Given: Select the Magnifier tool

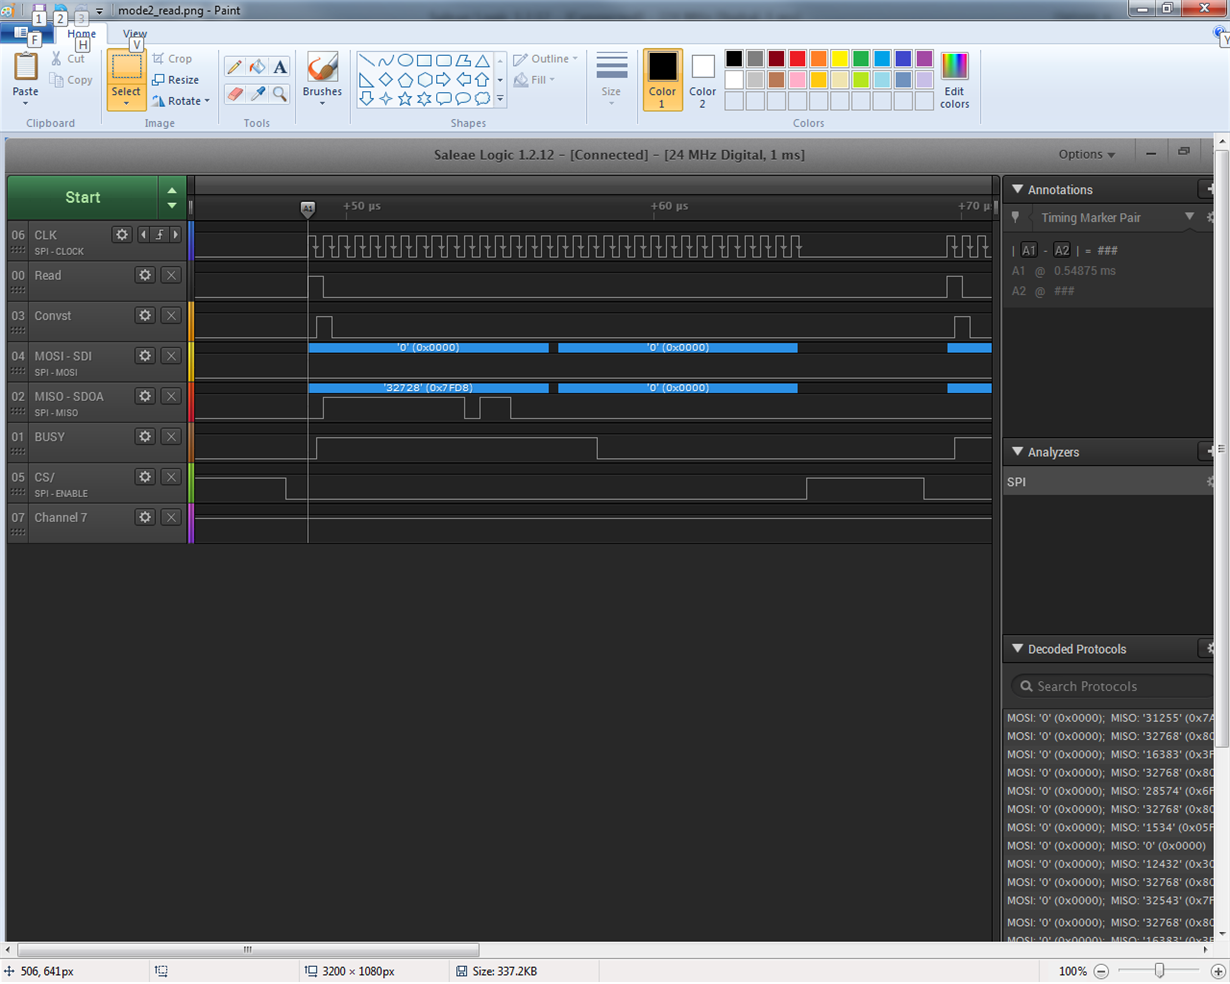Looking at the screenshot, I should coord(280,94).
